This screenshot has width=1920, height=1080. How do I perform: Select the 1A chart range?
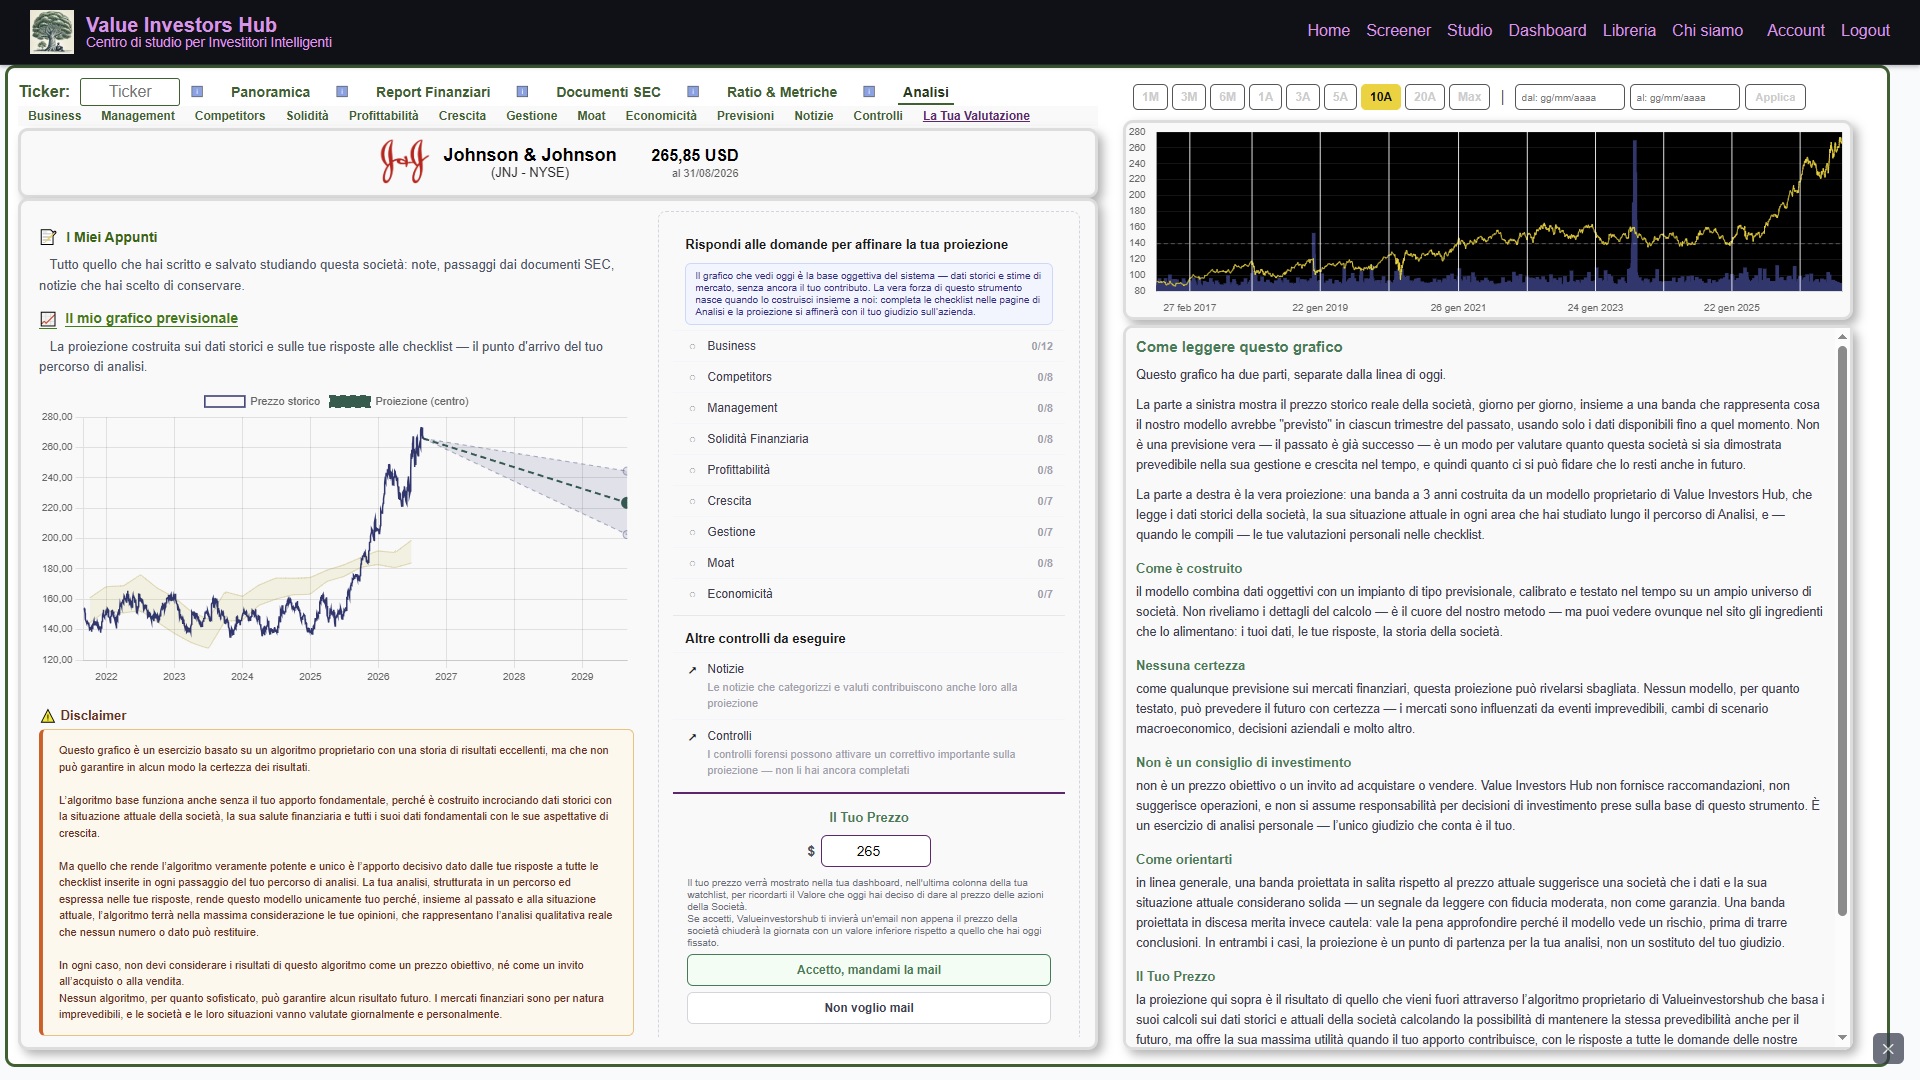tap(1265, 97)
